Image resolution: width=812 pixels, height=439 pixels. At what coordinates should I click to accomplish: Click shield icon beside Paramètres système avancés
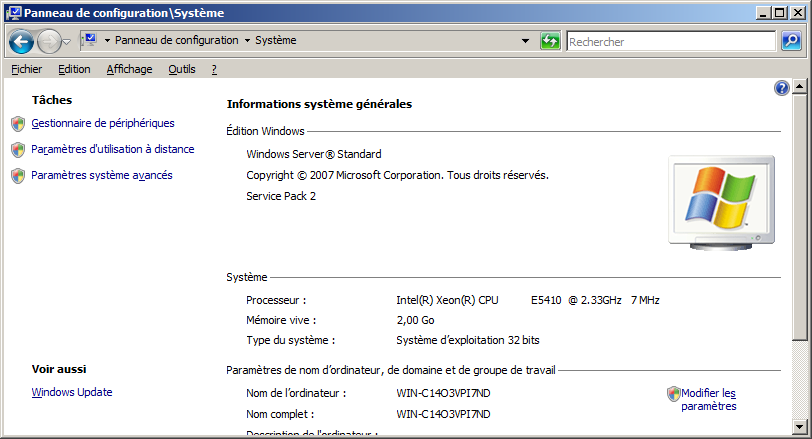point(17,176)
